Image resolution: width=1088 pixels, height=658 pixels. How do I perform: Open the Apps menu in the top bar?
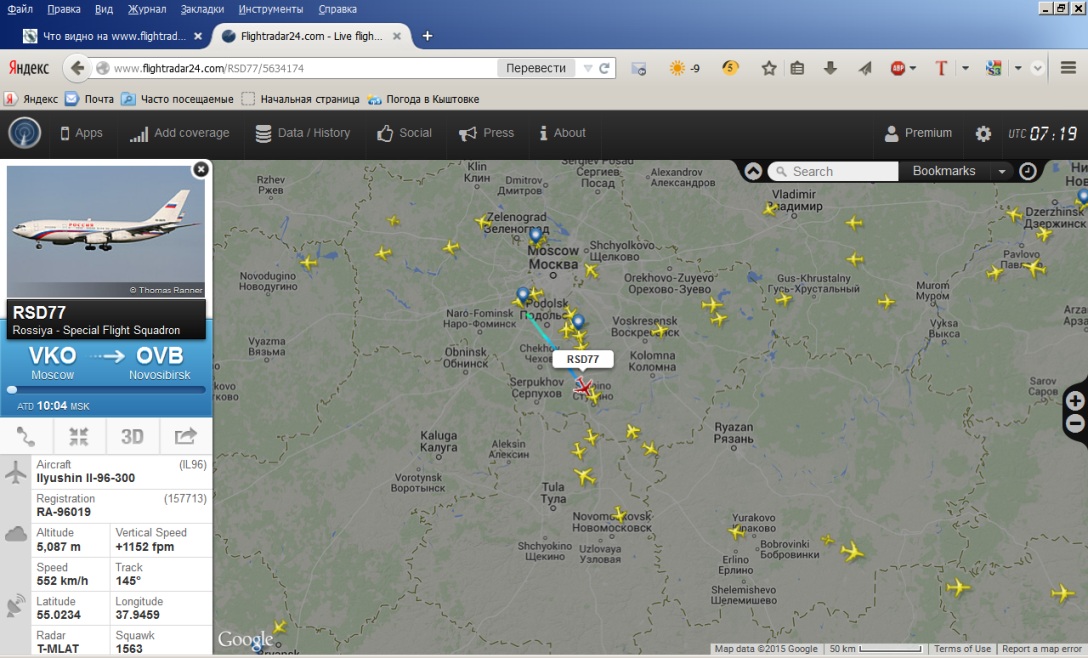(x=81, y=133)
